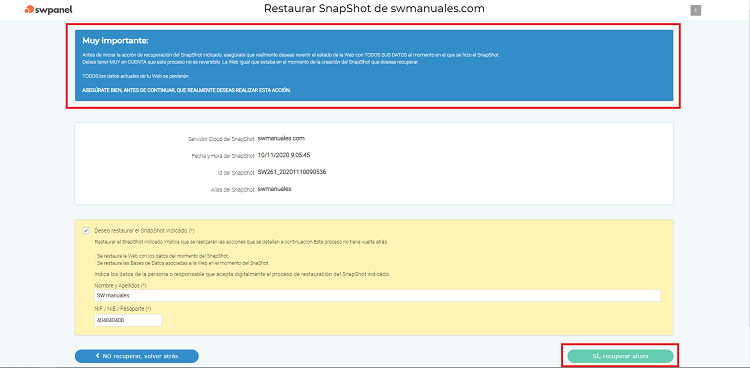750x368 pixels.
Task: Click the 'Servidor Cloud del SnapShot' label
Action: point(221,139)
